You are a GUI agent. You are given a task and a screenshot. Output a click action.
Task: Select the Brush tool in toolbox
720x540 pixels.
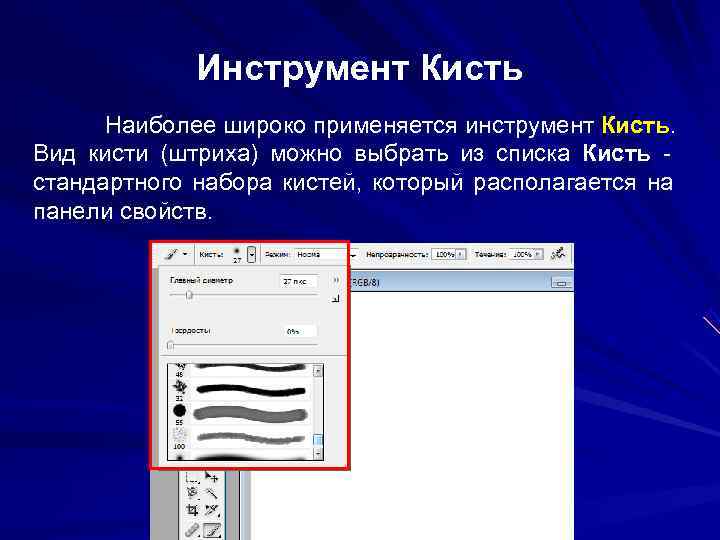(x=212, y=530)
